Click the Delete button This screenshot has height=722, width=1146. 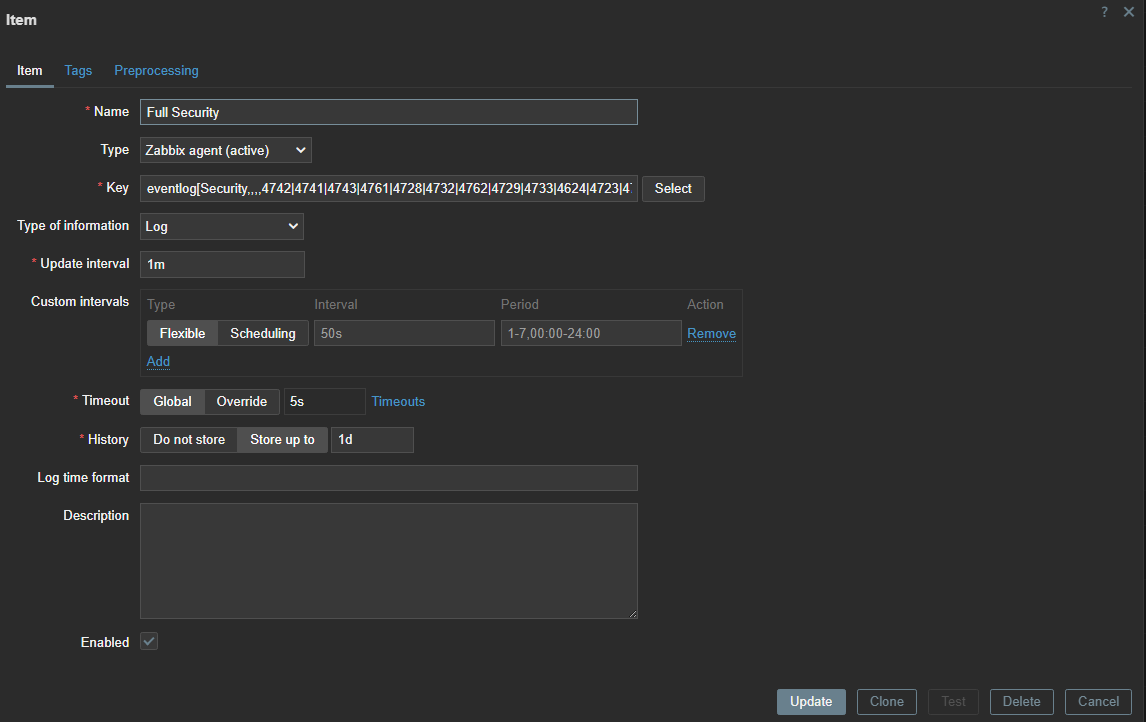[x=1022, y=702]
